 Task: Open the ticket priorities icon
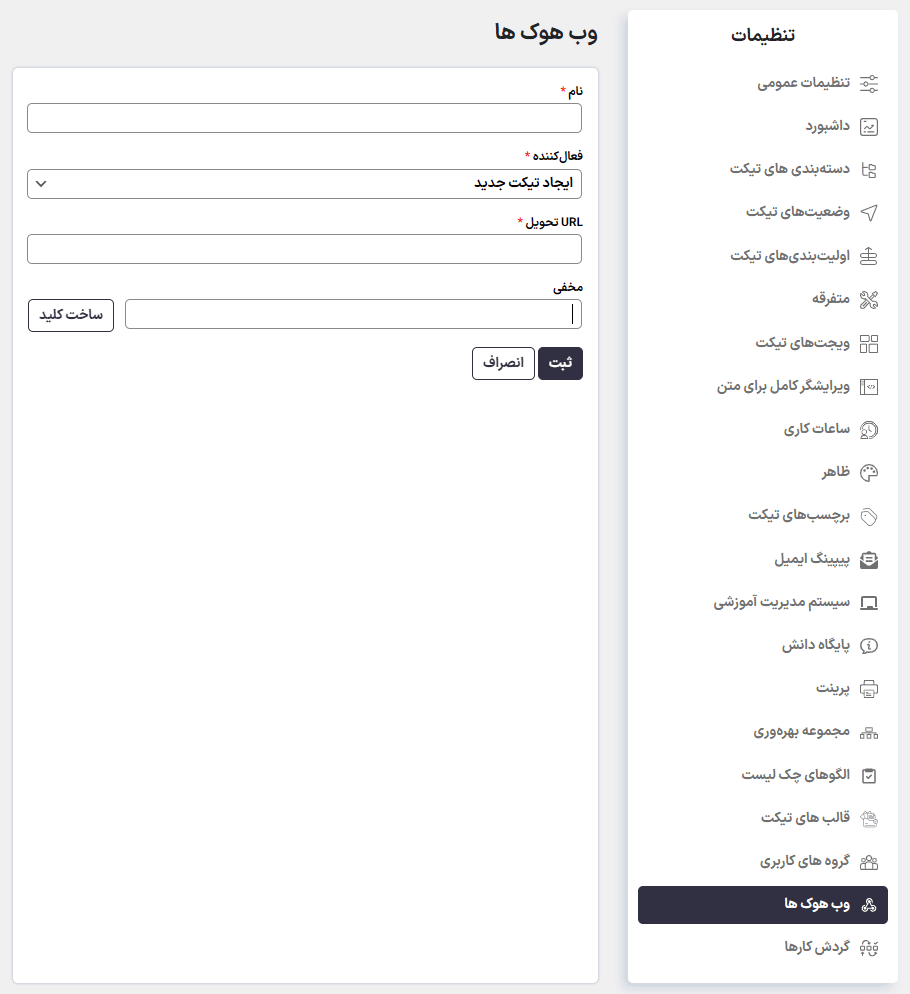pos(870,254)
